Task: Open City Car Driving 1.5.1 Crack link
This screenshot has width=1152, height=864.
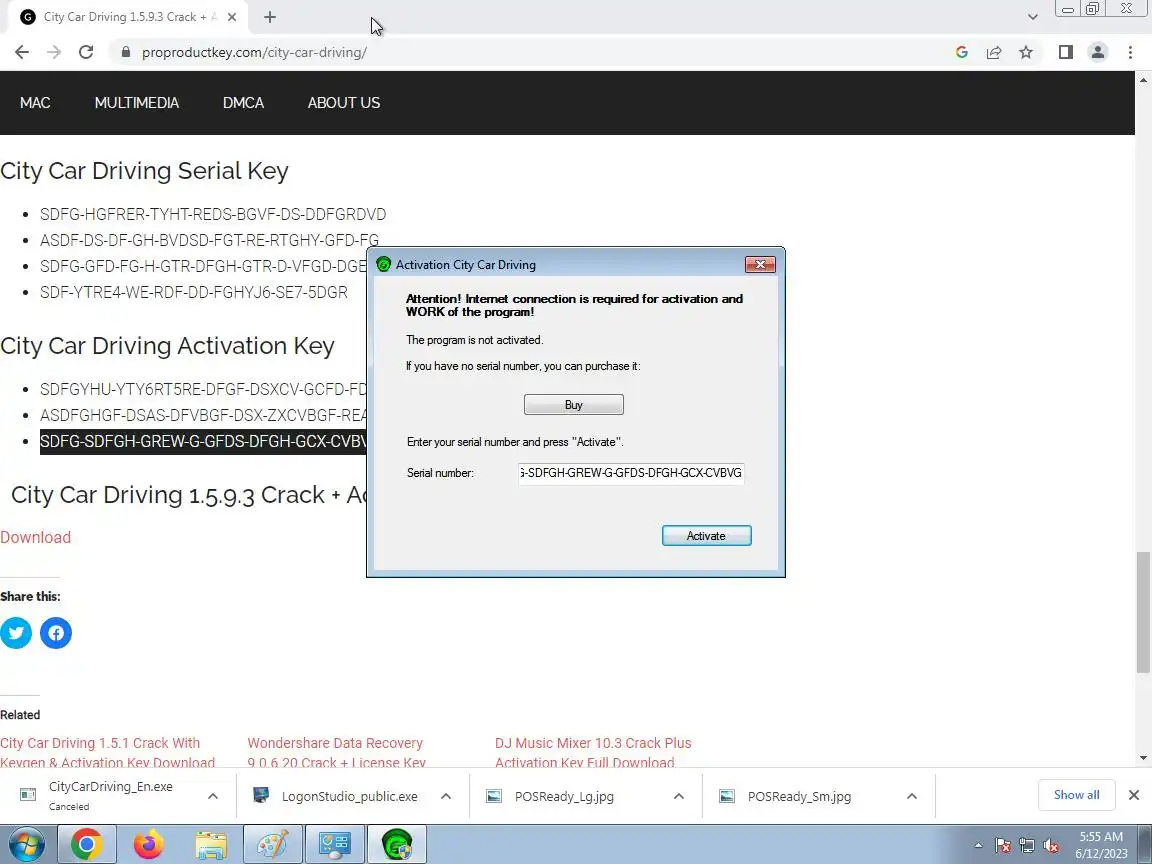Action: [107, 752]
